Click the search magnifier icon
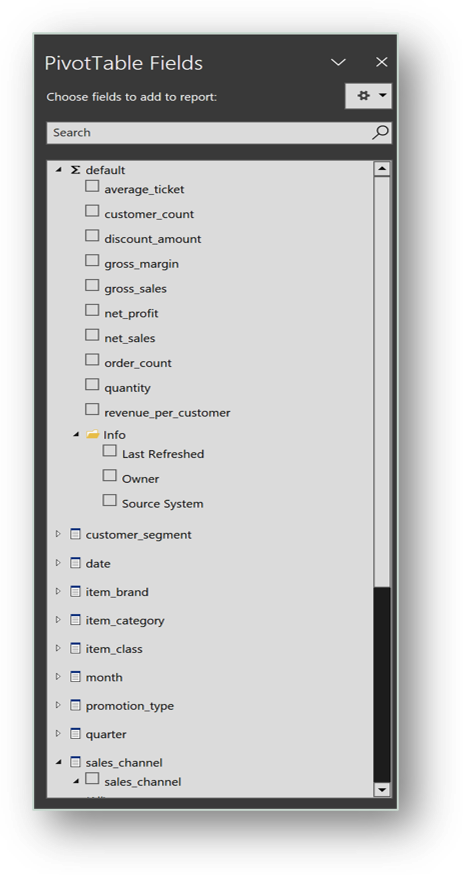Viewport: 463px width, 875px height. point(380,132)
